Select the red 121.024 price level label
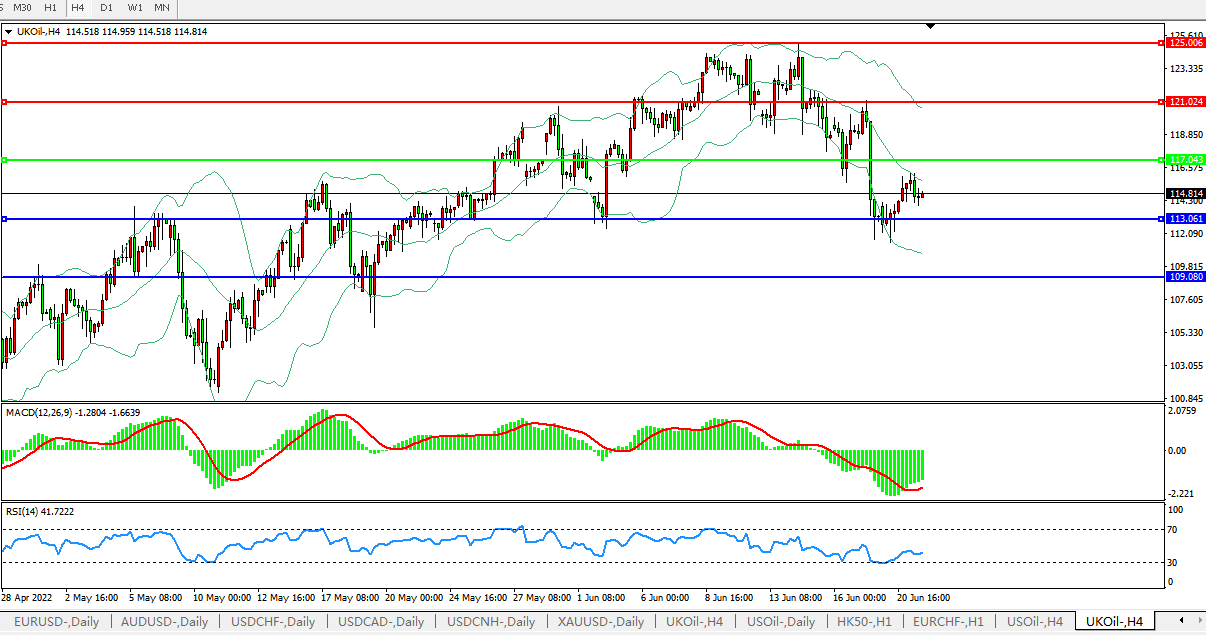1206x635 pixels. coord(1185,102)
